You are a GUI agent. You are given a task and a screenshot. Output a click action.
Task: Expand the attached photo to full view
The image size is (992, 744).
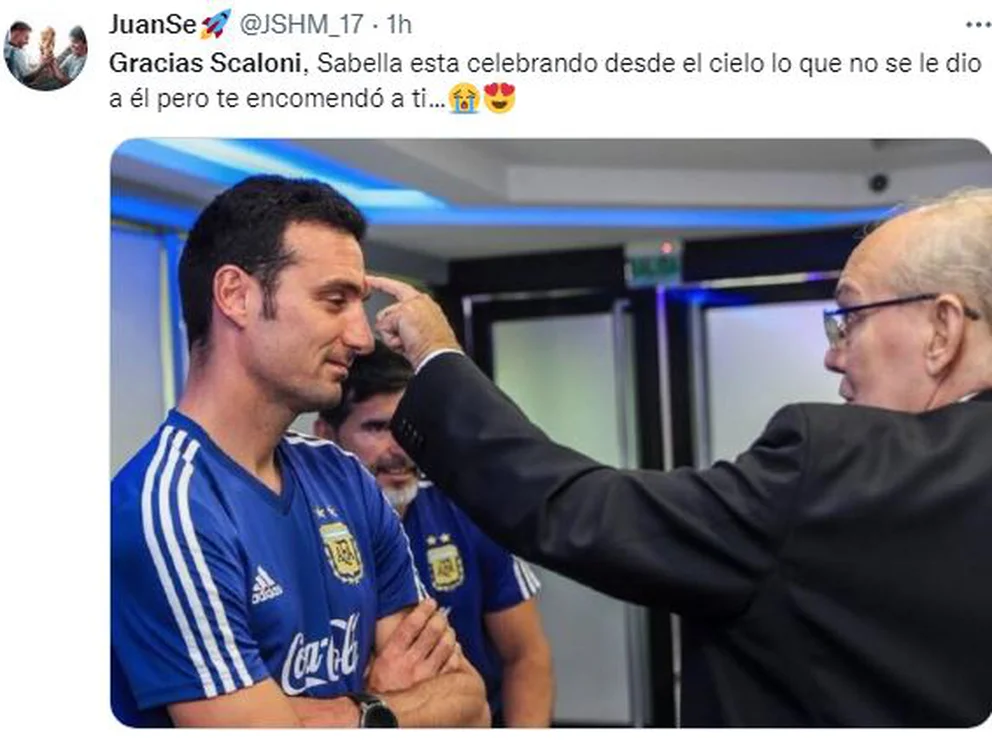(551, 433)
